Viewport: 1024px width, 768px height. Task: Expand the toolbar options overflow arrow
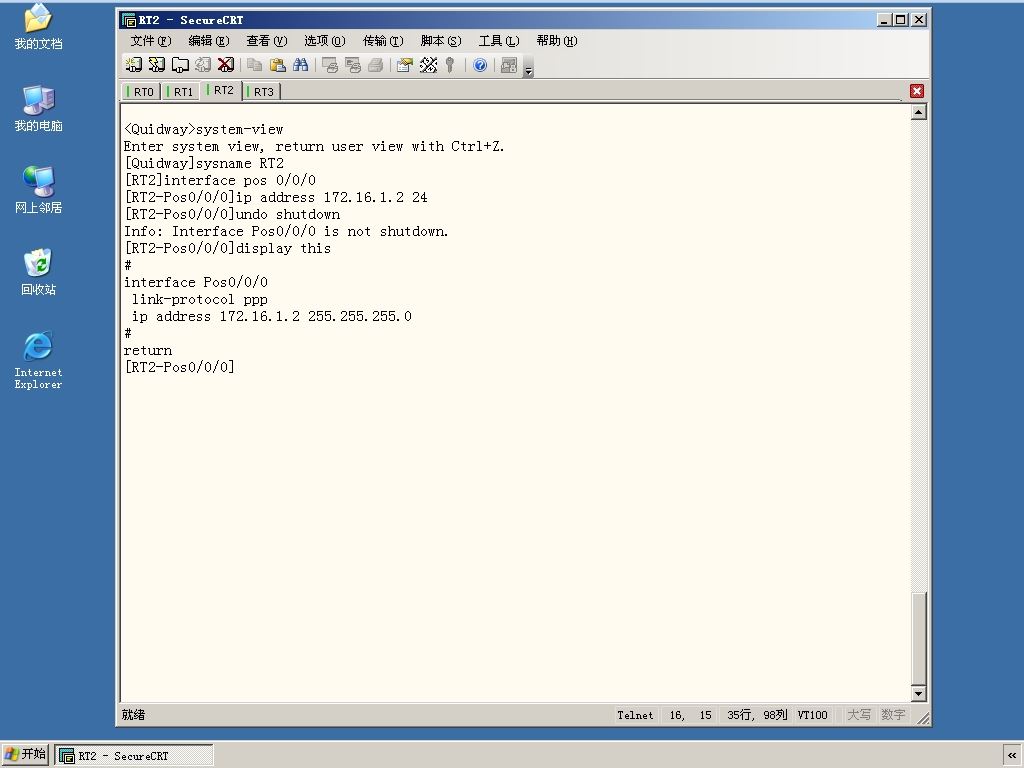click(x=528, y=66)
